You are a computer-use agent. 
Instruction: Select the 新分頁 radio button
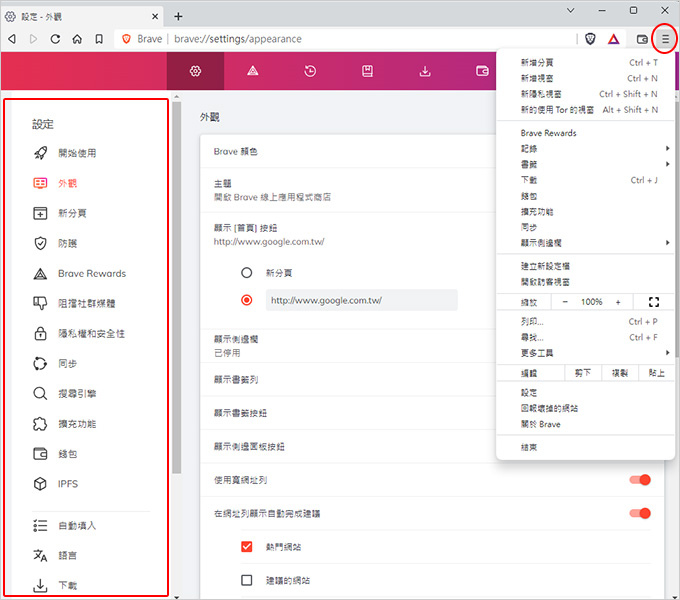(x=246, y=273)
